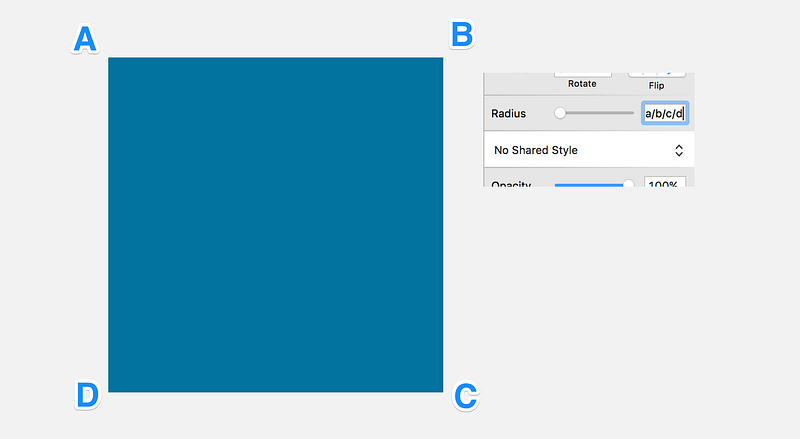Image resolution: width=800 pixels, height=439 pixels.
Task: Click the Opacity 100% input field
Action: click(x=665, y=182)
